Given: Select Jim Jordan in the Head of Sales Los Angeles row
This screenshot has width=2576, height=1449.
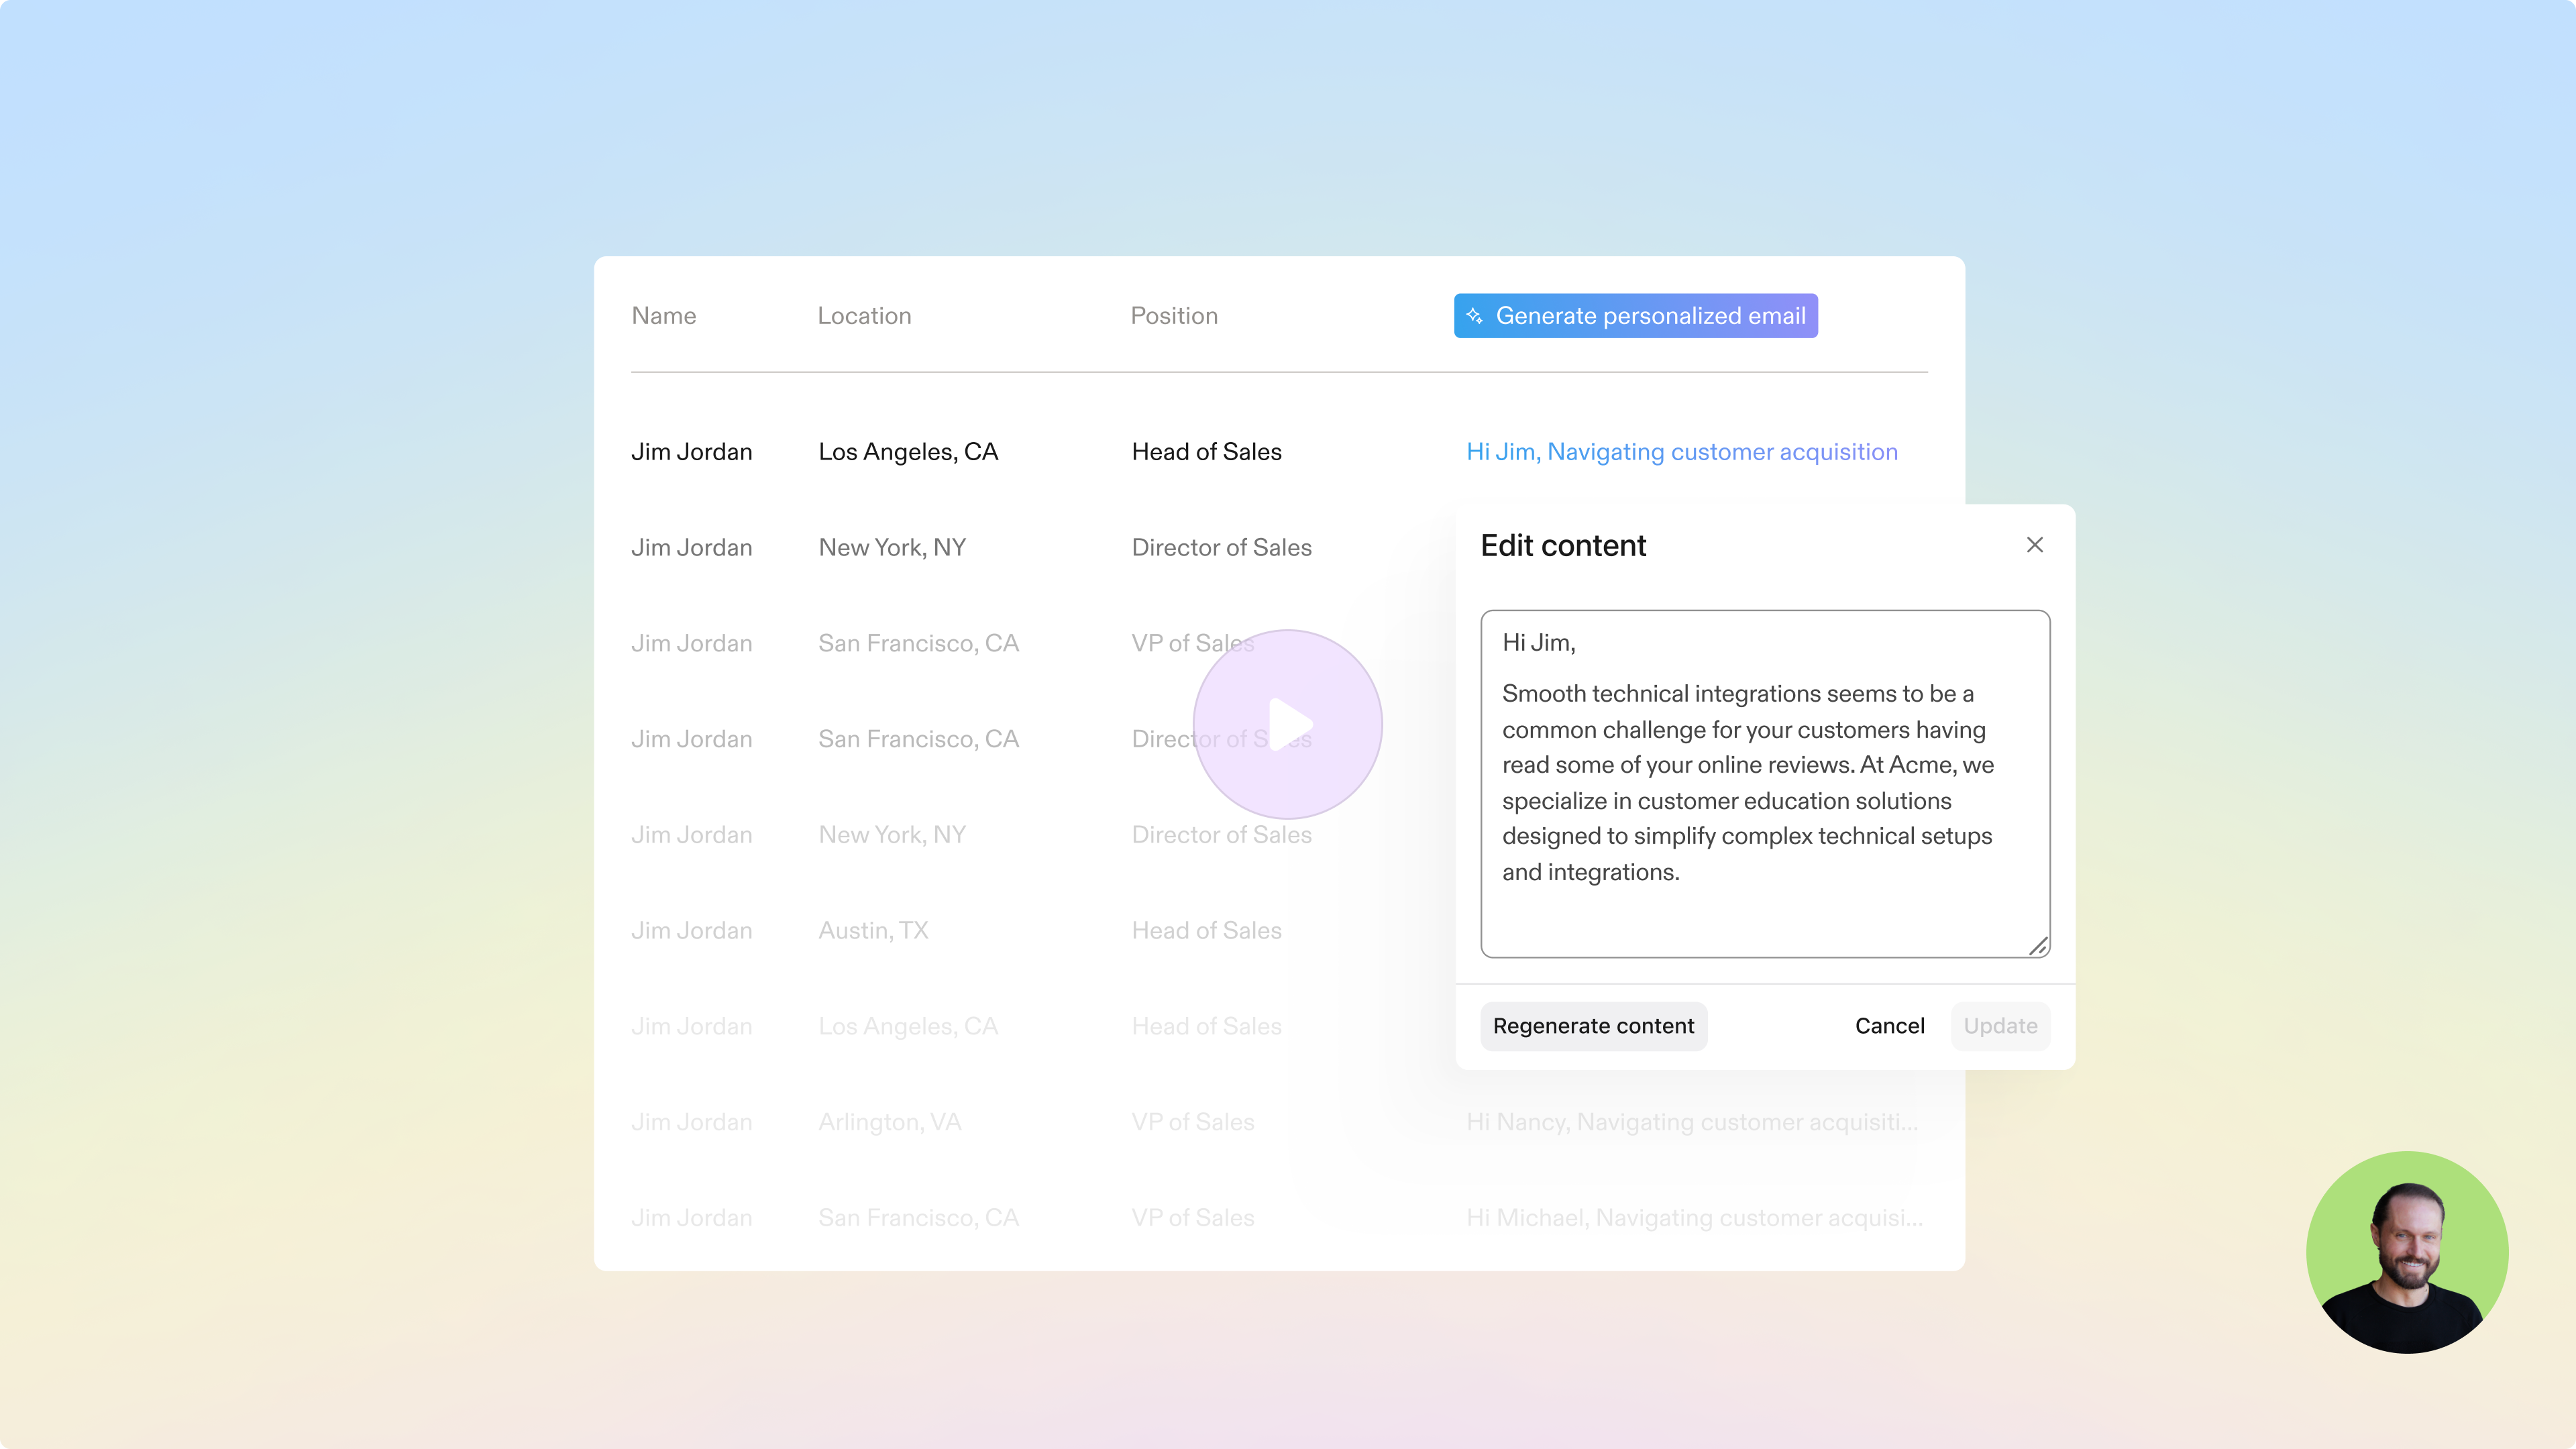Looking at the screenshot, I should 691,452.
